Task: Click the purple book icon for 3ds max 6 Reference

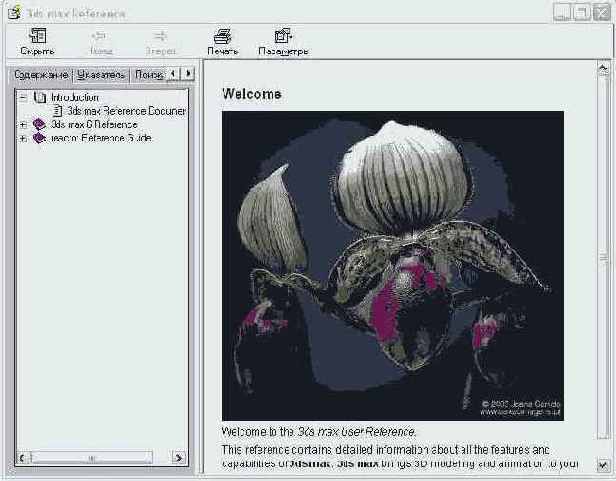Action: coord(39,125)
